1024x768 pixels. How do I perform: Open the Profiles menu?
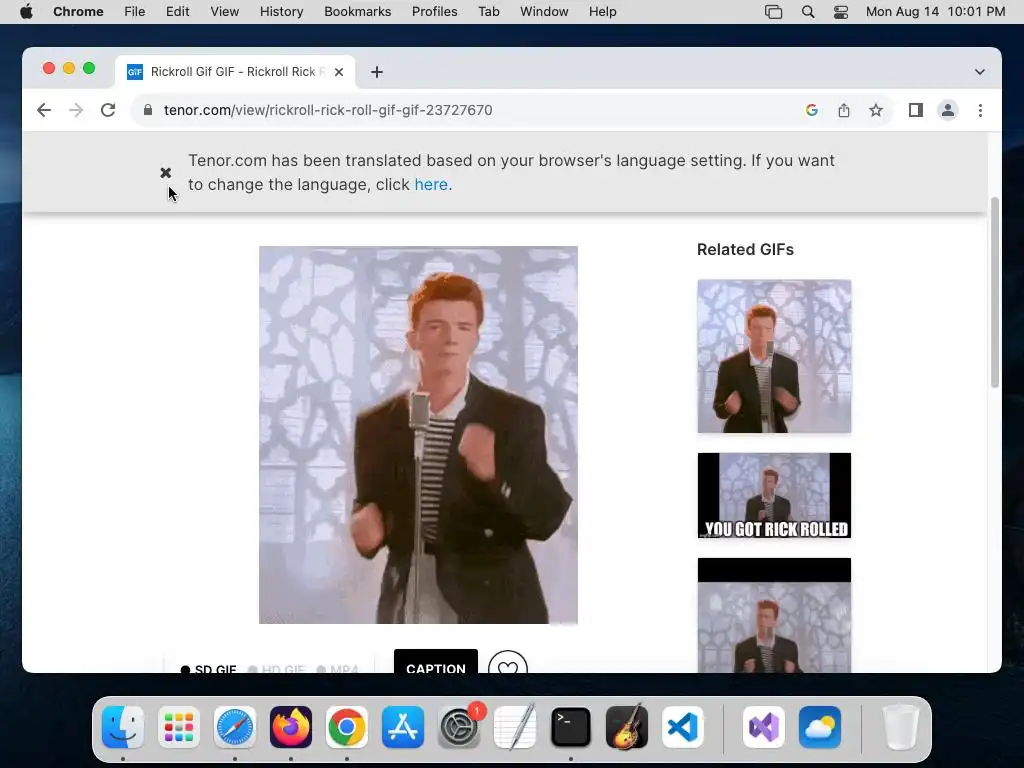pyautogui.click(x=434, y=12)
